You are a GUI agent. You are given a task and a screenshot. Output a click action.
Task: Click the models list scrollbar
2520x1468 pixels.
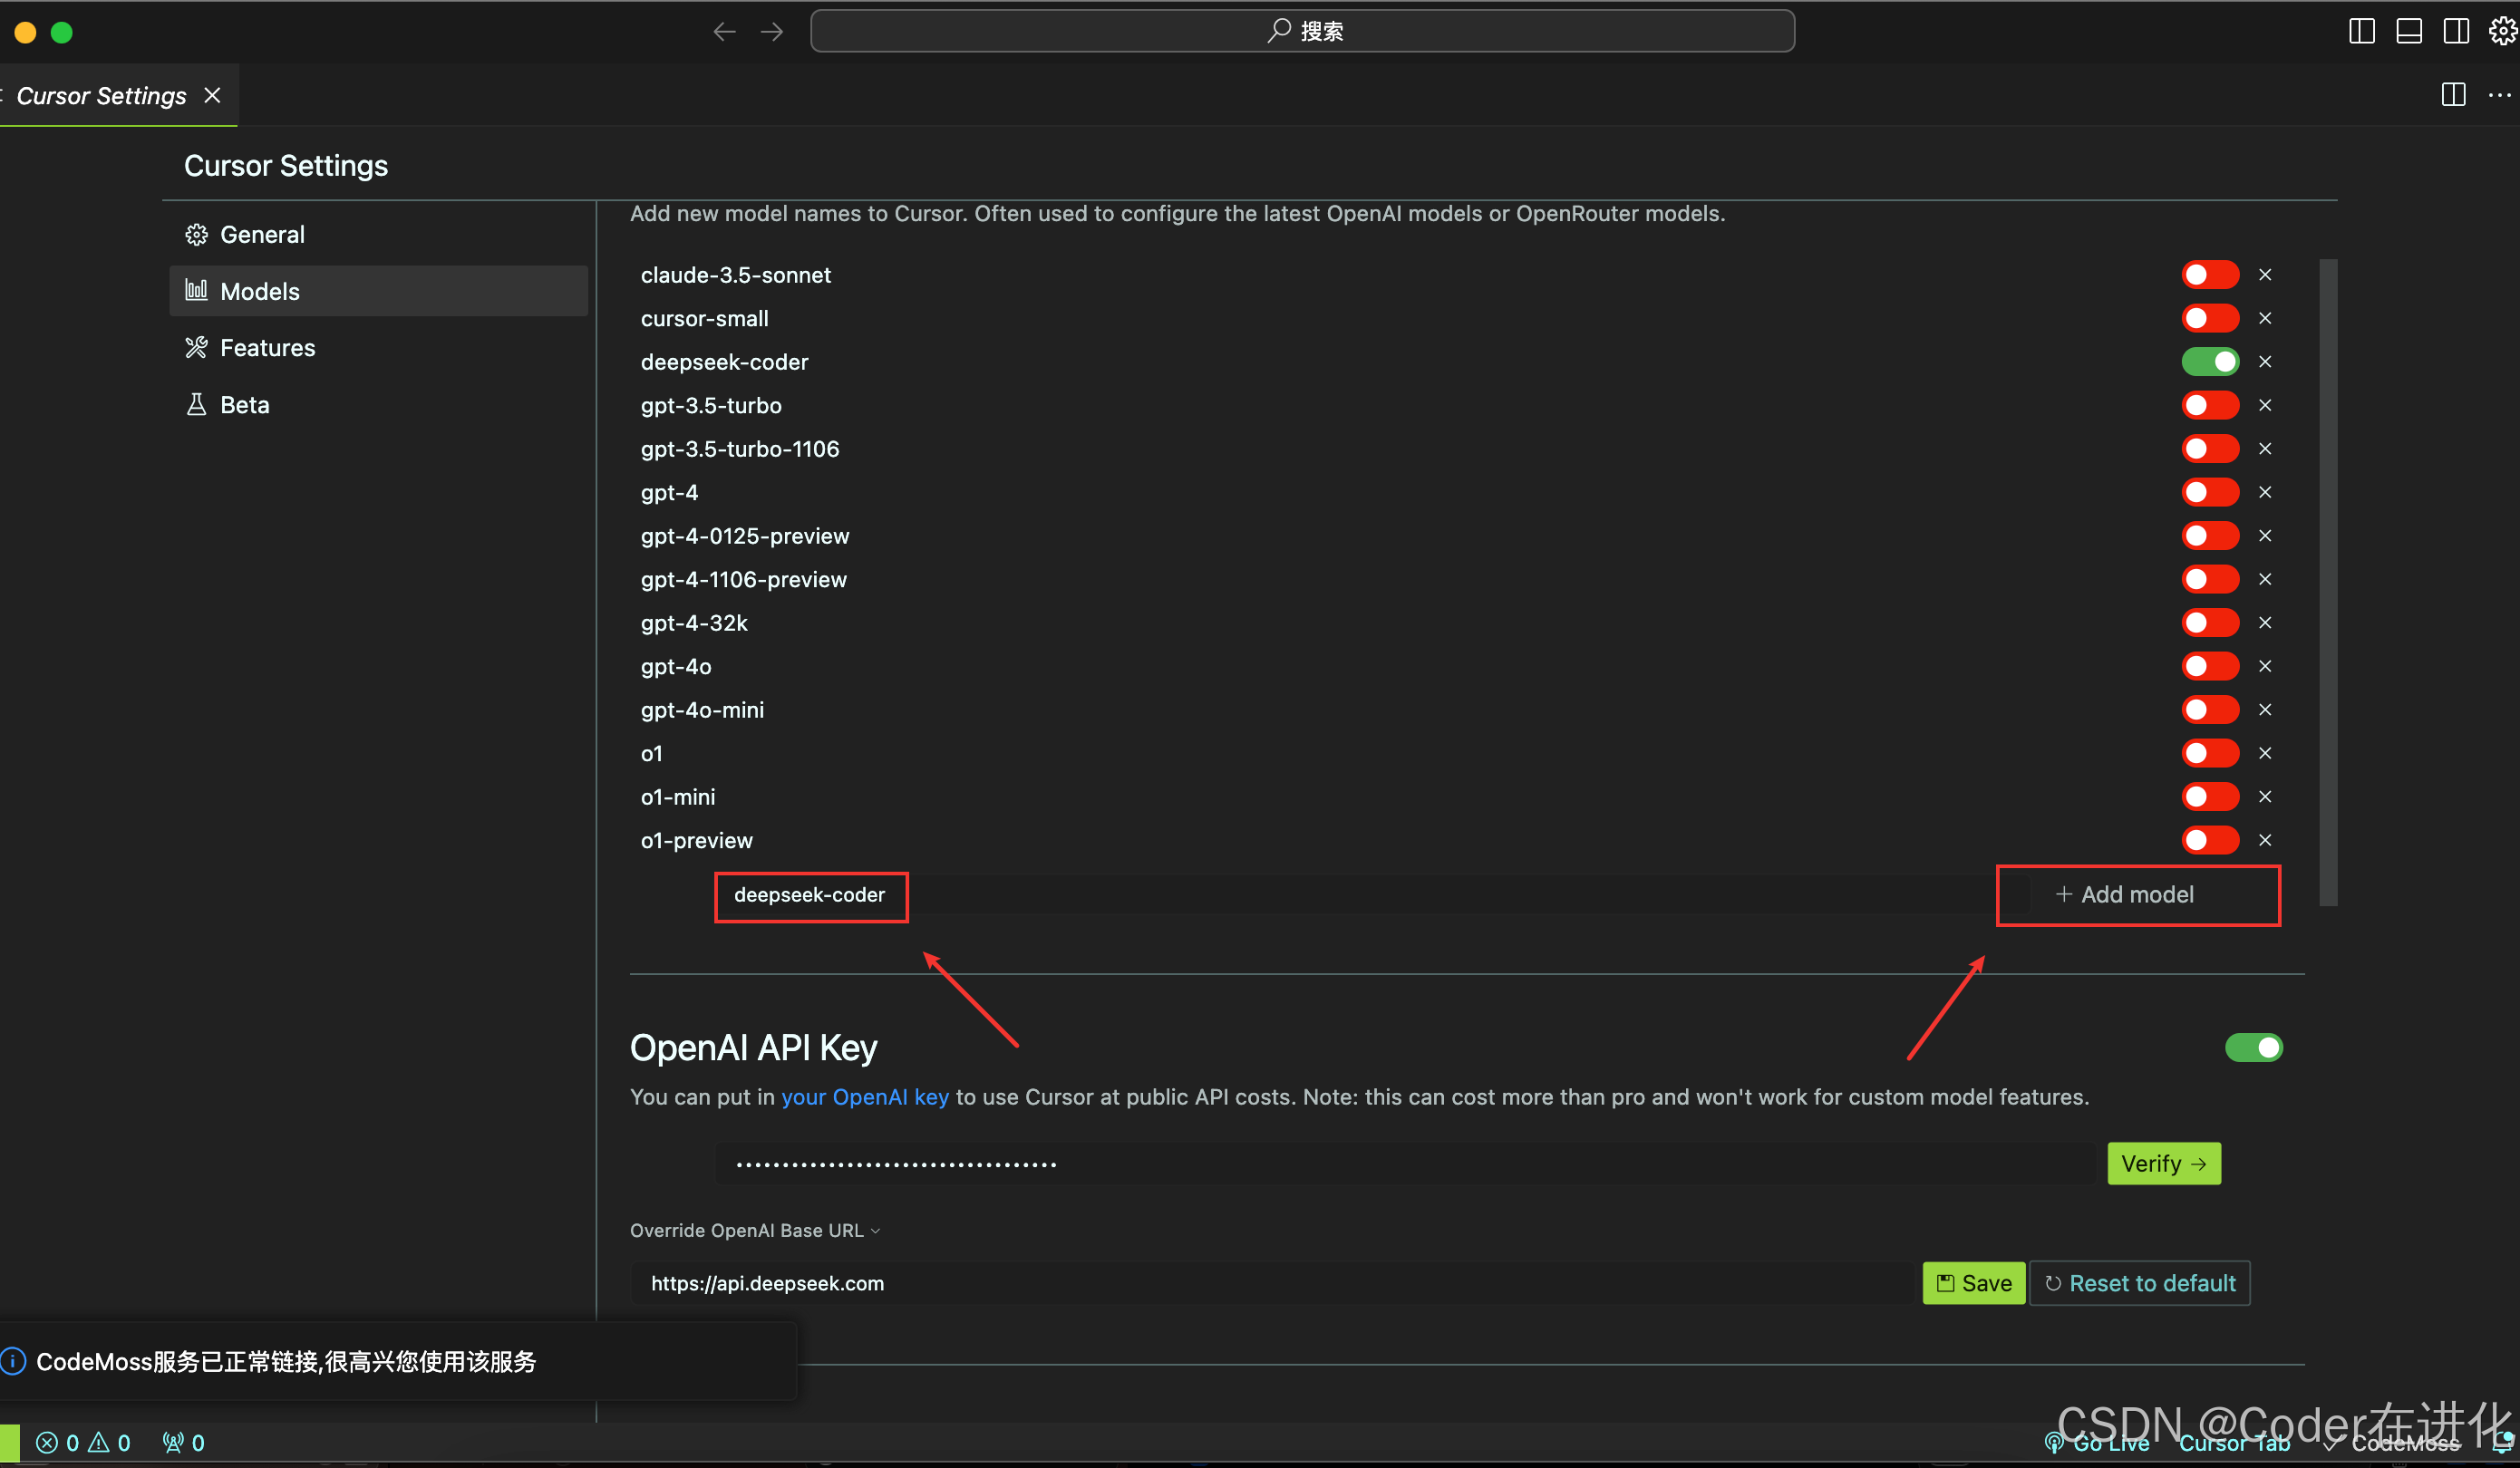(2328, 582)
